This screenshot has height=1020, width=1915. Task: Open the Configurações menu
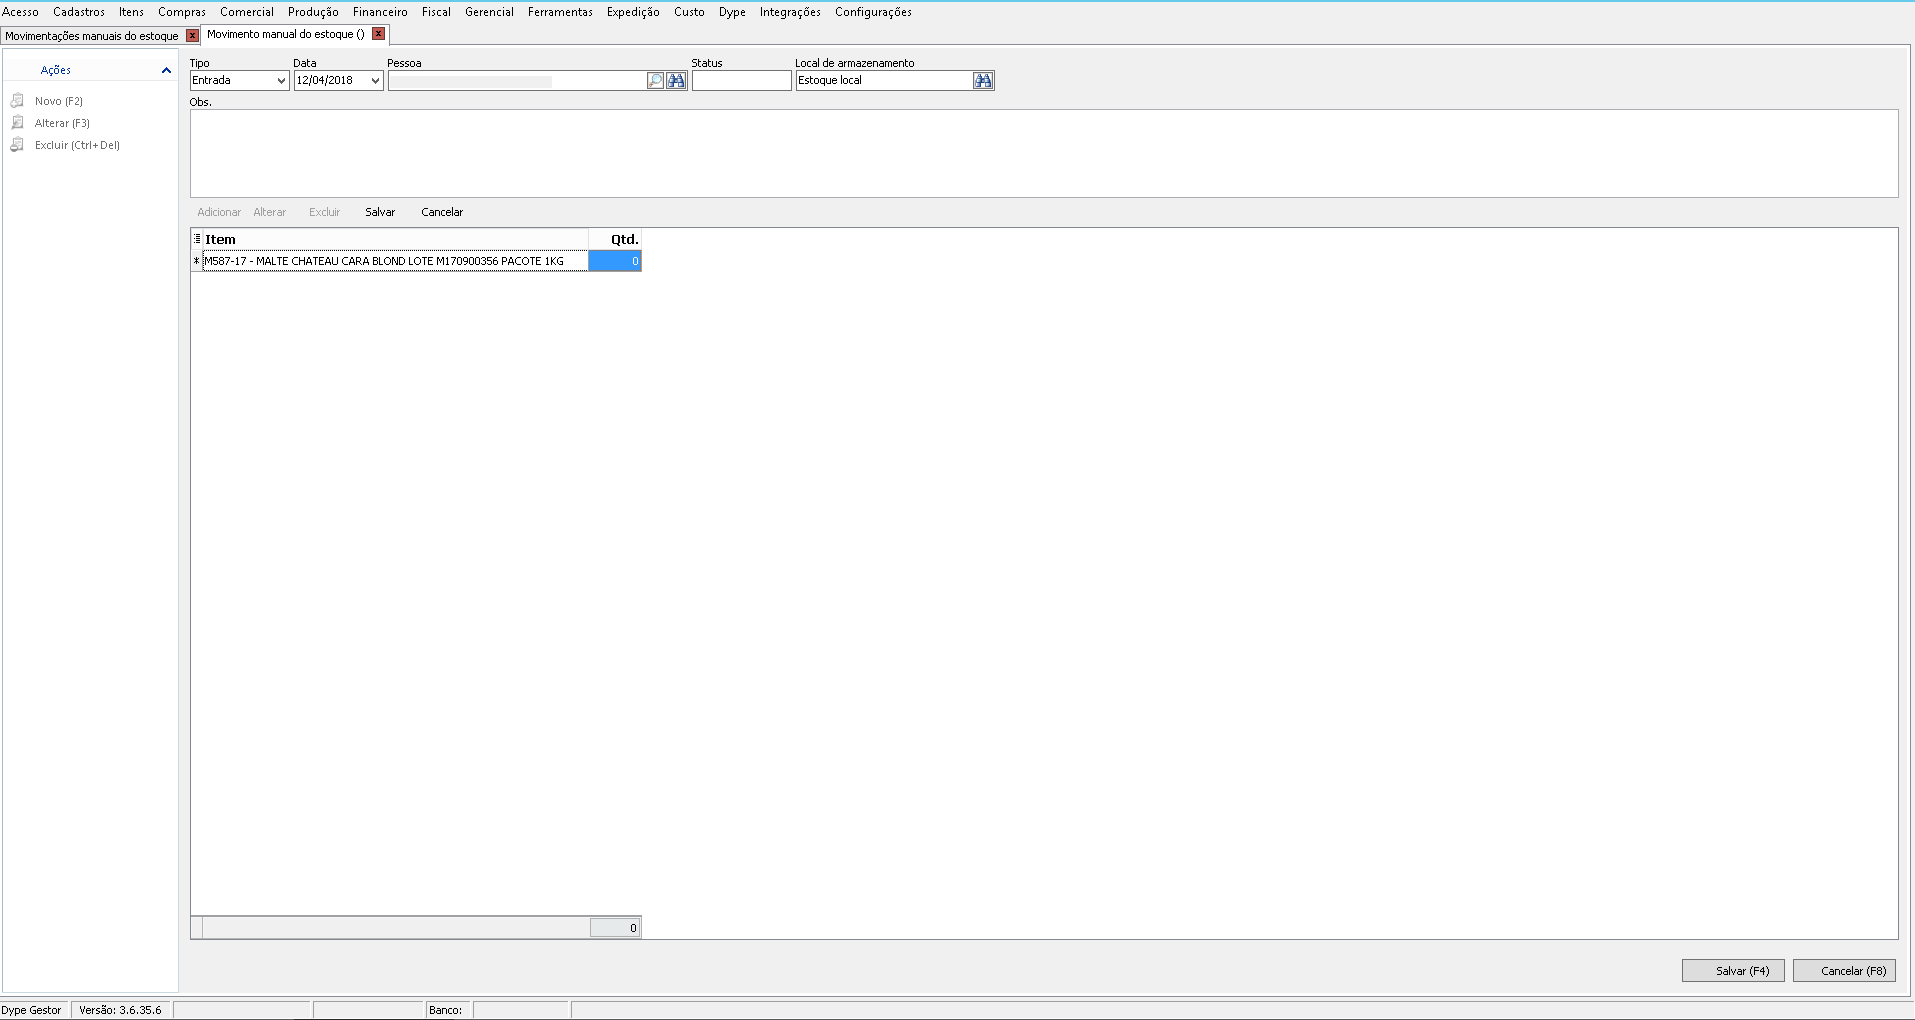(873, 12)
